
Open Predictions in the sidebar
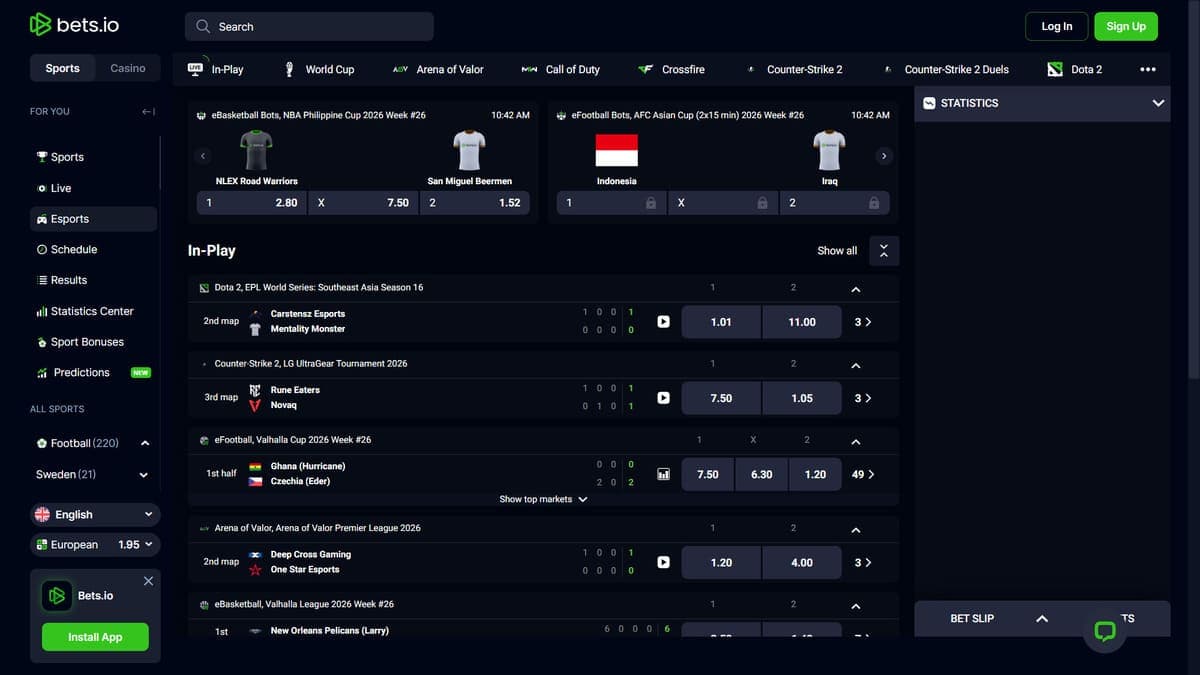[x=93, y=372]
